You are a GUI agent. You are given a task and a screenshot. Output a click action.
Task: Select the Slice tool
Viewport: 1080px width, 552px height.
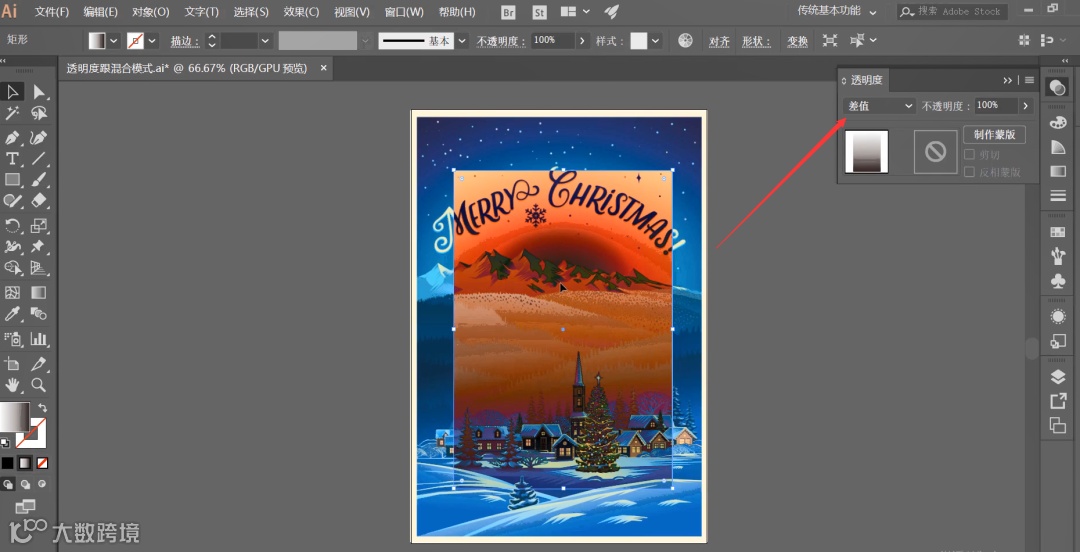click(39, 363)
